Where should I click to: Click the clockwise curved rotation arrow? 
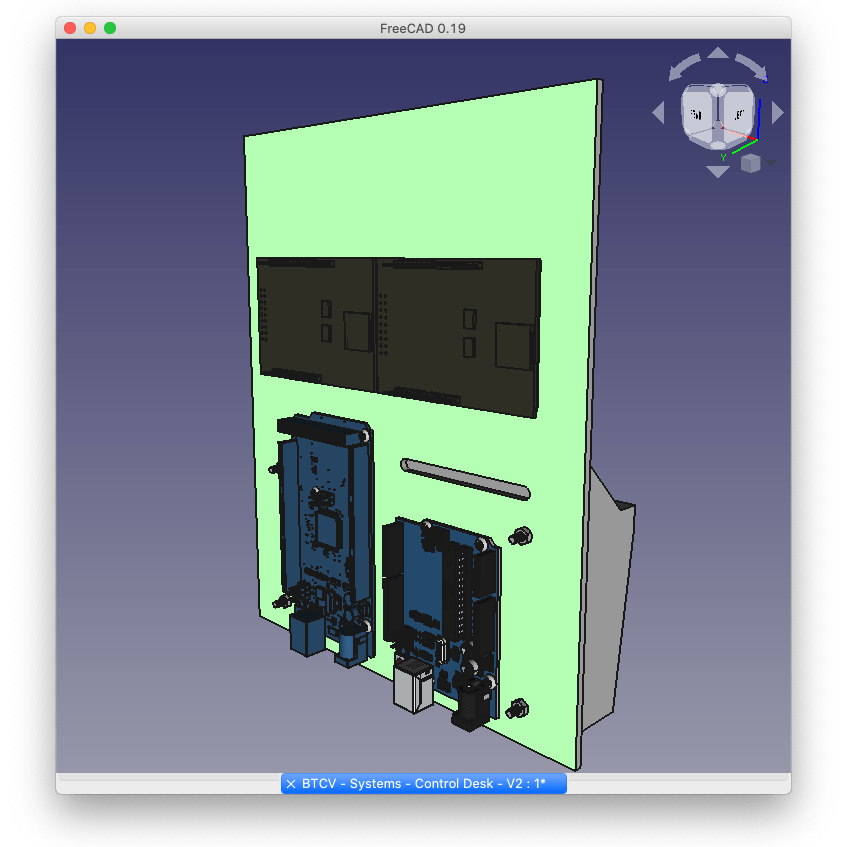752,66
